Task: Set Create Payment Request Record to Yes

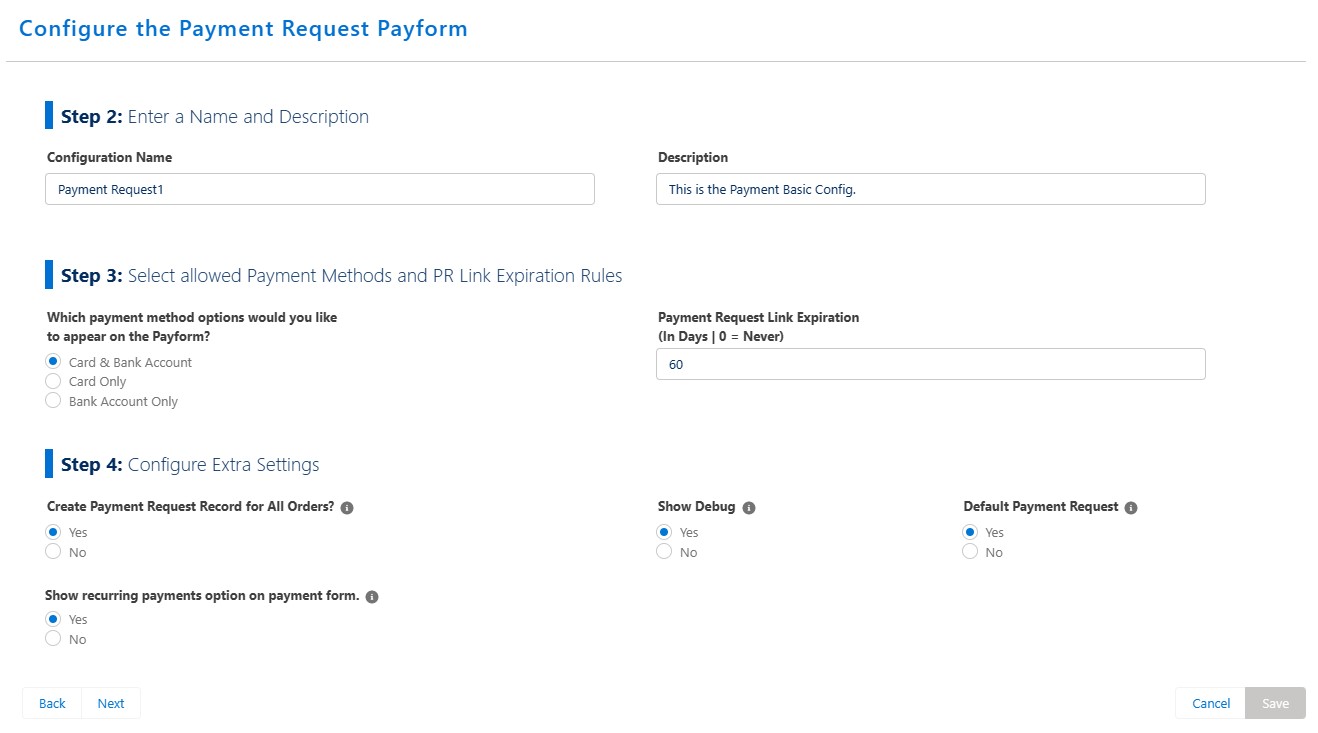Action: pos(54,532)
